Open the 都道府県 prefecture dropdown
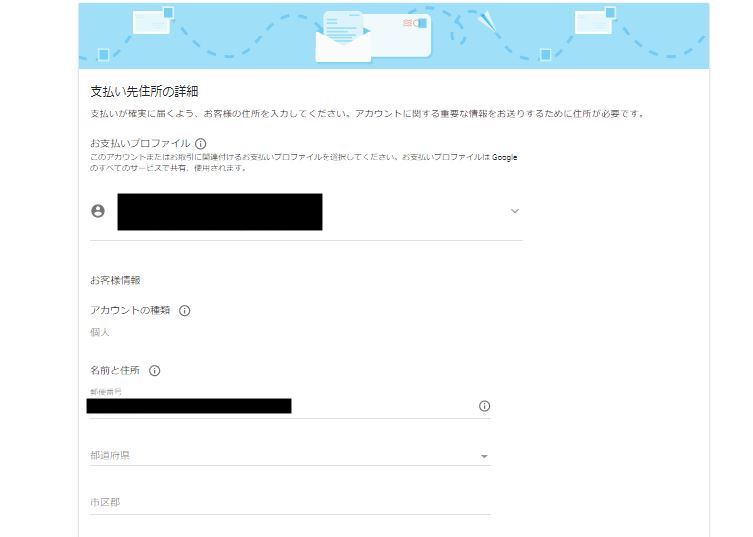The width and height of the screenshot is (753, 537). point(290,455)
